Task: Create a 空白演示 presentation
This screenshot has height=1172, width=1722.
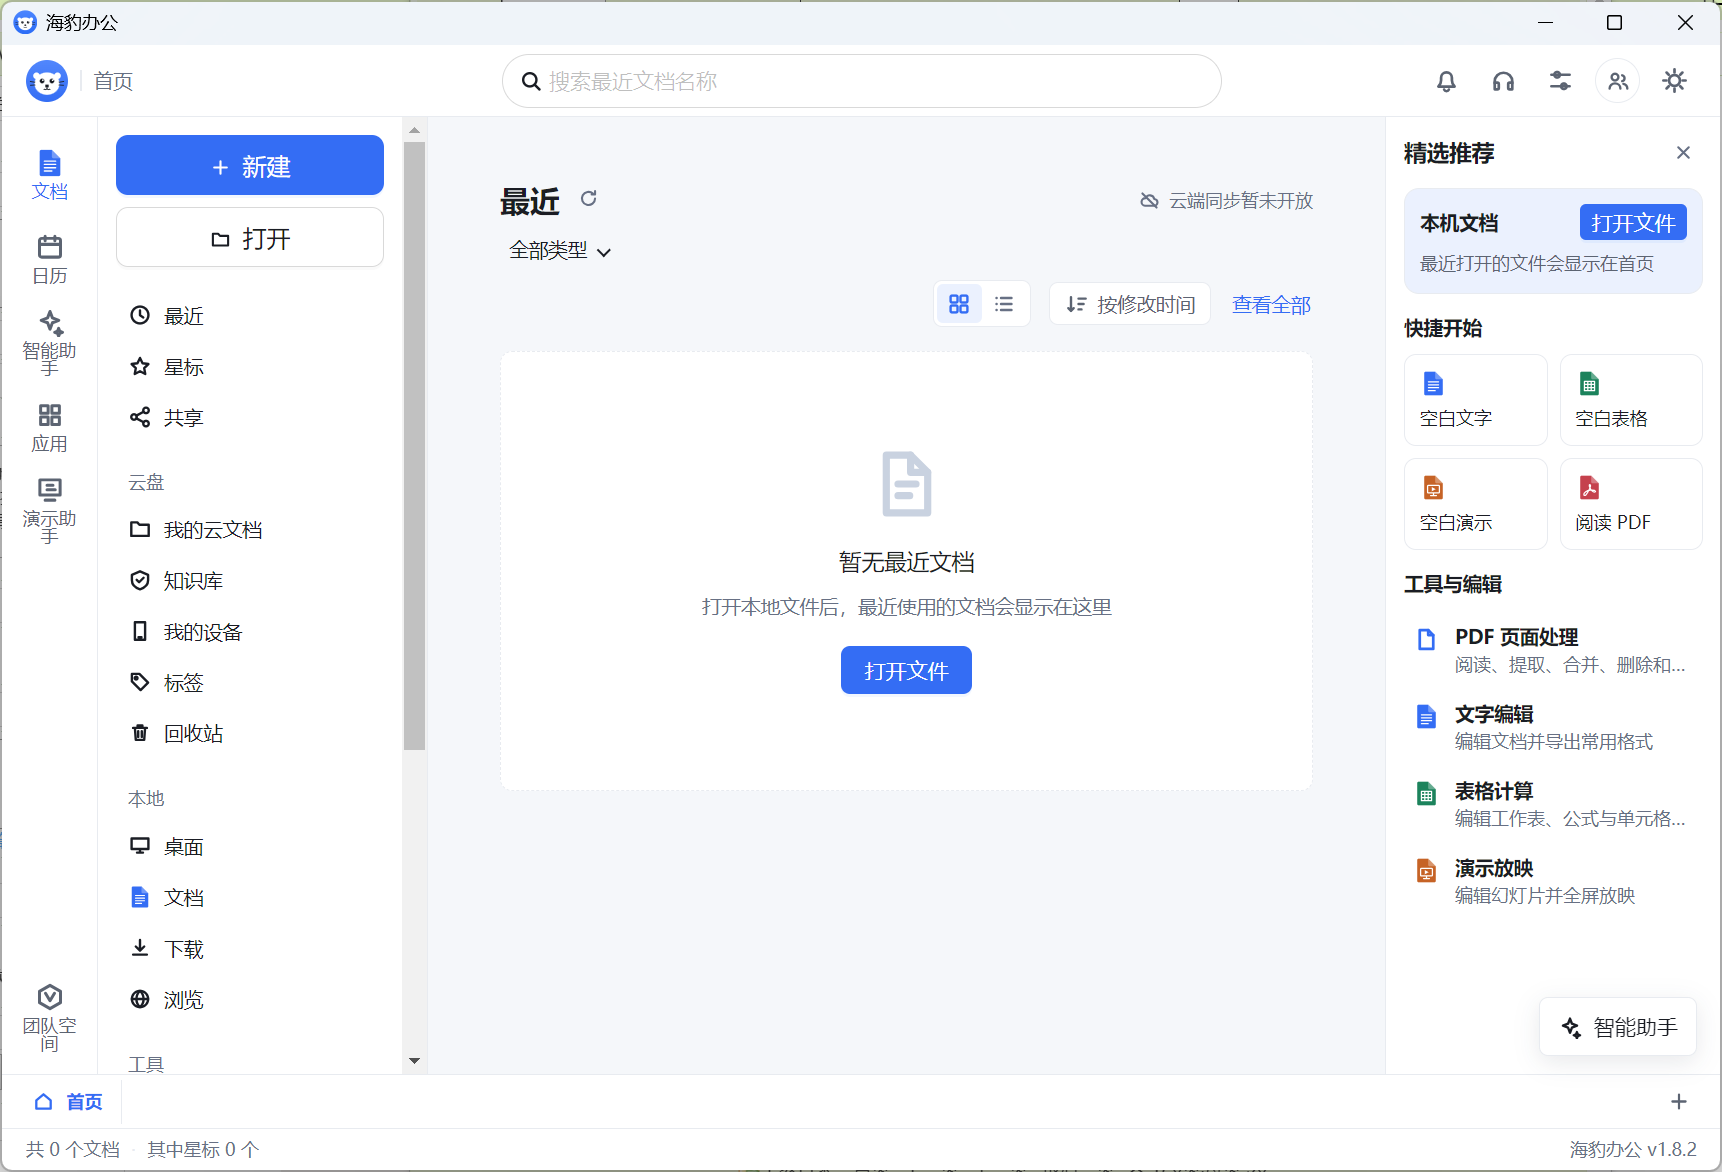Action: (x=1476, y=504)
